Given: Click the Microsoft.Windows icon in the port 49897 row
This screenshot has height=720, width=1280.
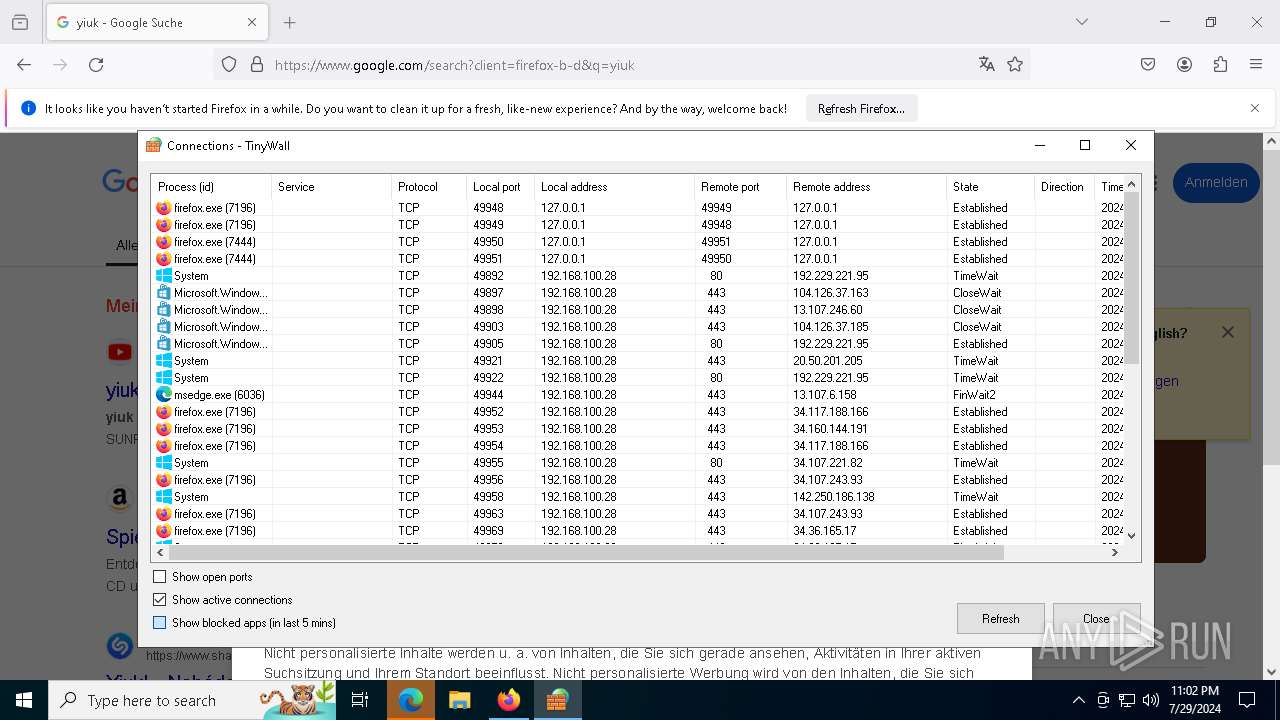Looking at the screenshot, I should tap(164, 293).
